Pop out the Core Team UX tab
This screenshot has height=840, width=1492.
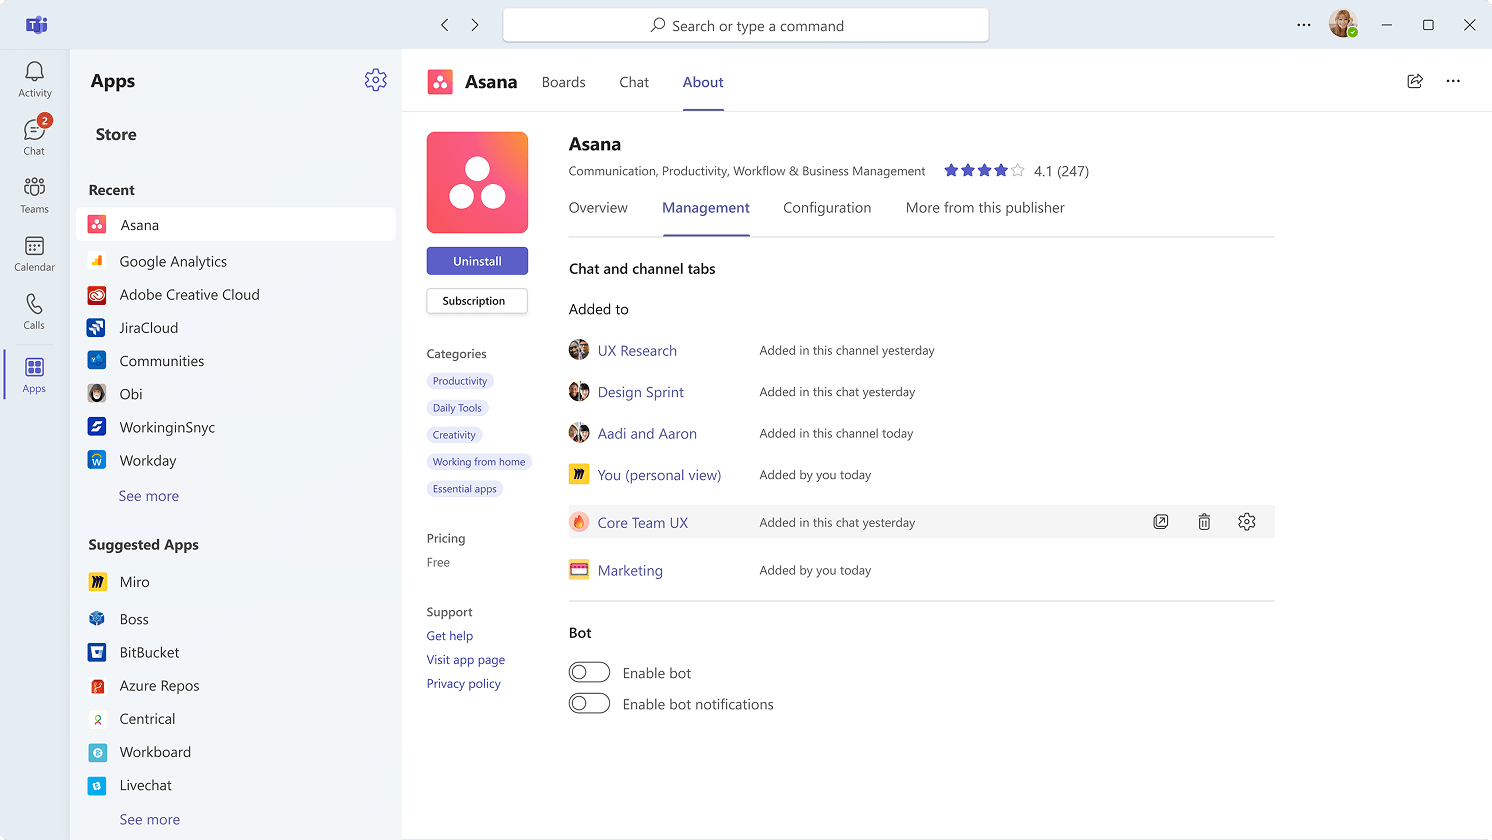pos(1161,522)
